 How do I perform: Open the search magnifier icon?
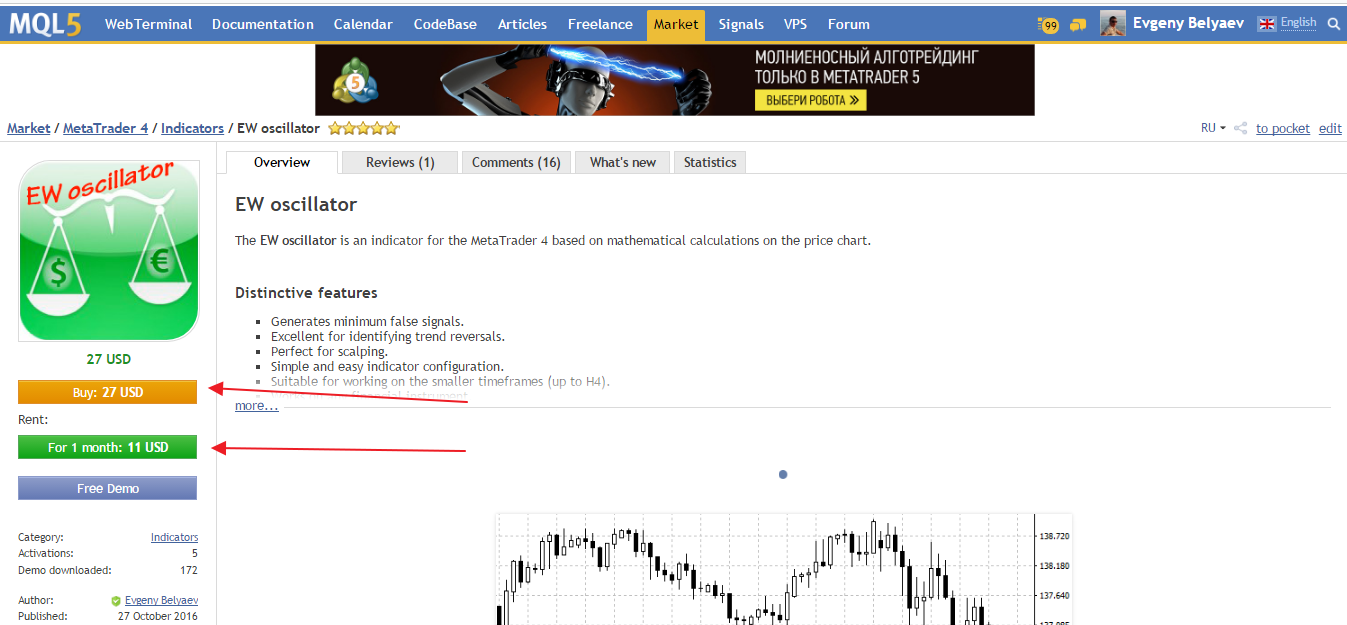[1334, 24]
